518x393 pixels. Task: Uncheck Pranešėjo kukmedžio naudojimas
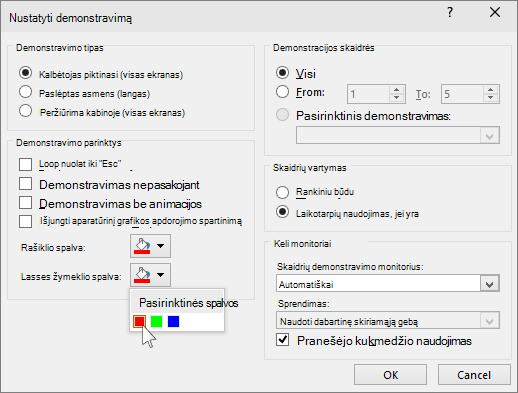pyautogui.click(x=282, y=340)
